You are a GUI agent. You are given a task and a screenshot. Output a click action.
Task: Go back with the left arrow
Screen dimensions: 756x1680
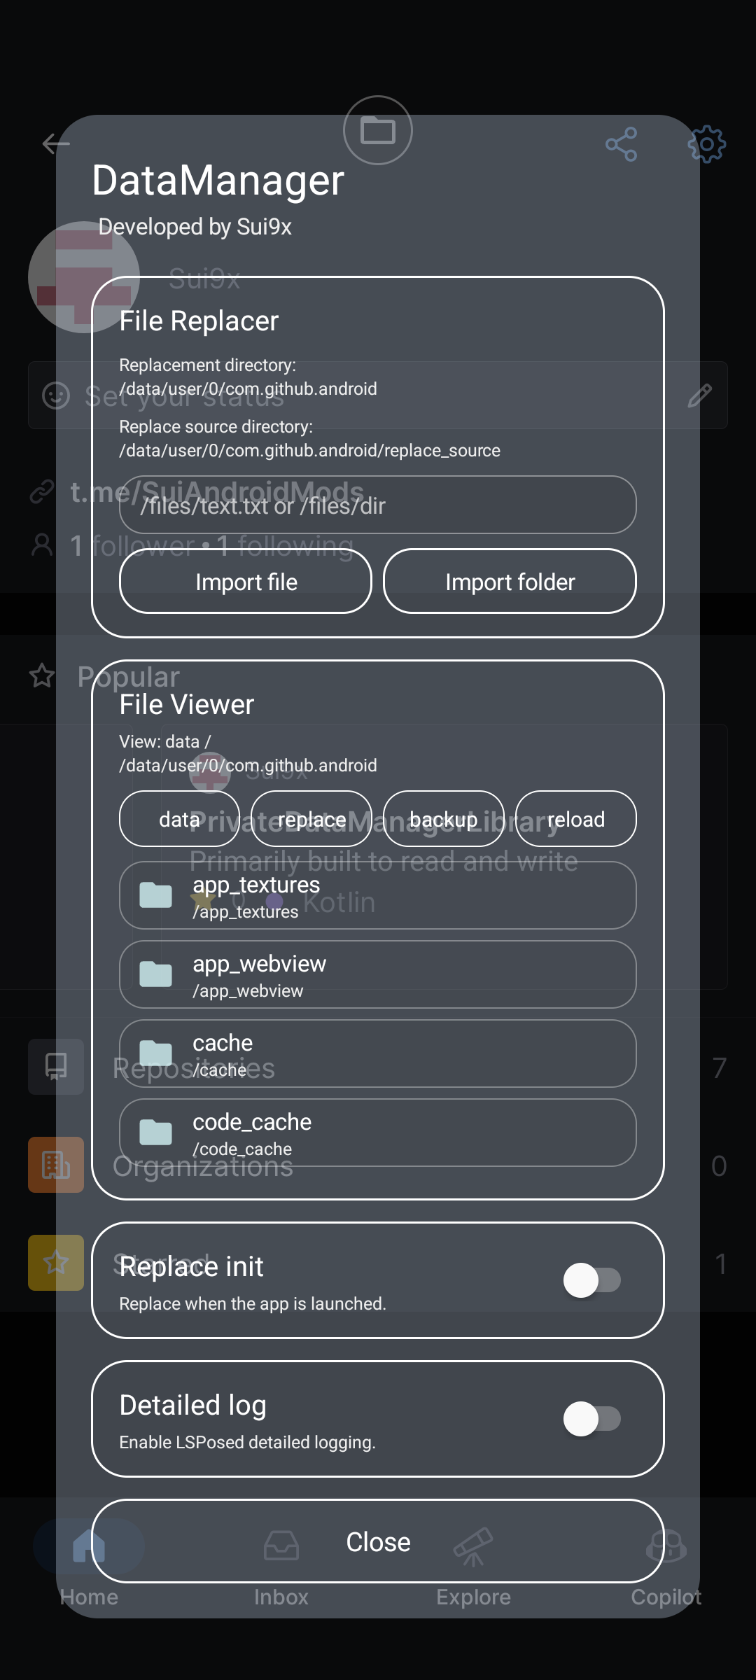point(56,144)
